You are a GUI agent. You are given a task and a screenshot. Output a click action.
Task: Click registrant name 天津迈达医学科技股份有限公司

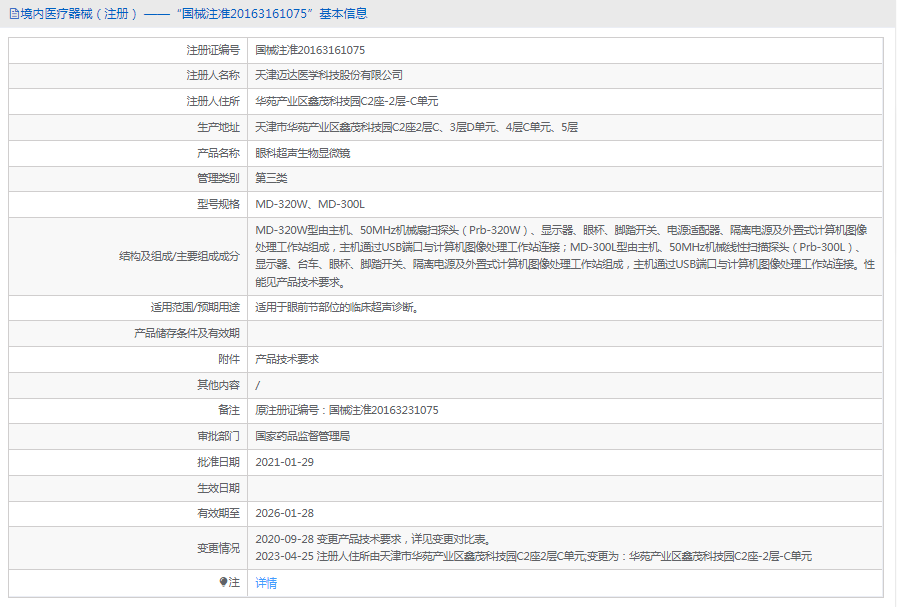click(x=329, y=76)
